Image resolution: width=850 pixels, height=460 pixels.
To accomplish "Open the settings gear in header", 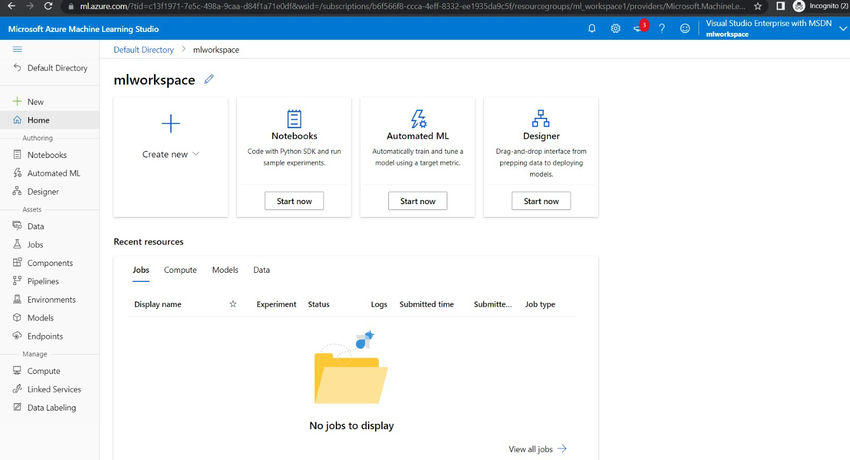I will (x=615, y=28).
